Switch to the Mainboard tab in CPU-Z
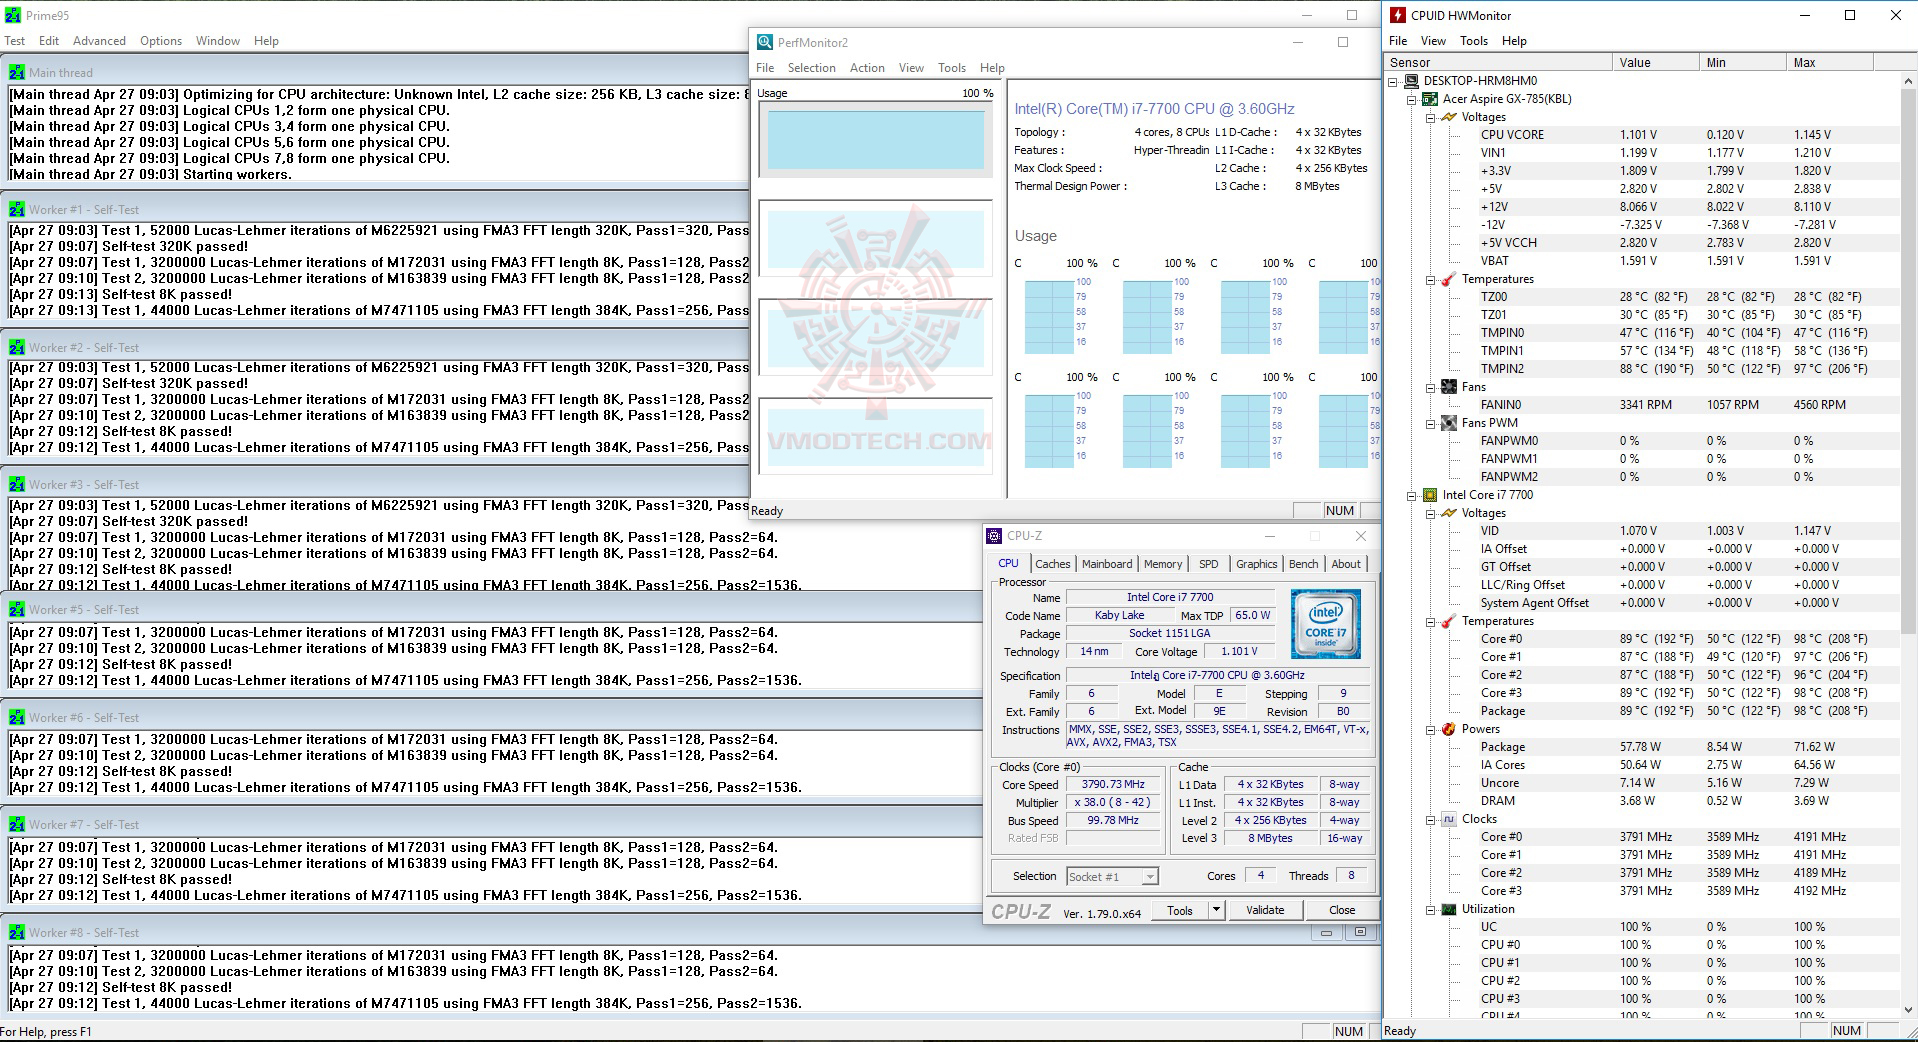 tap(1107, 564)
